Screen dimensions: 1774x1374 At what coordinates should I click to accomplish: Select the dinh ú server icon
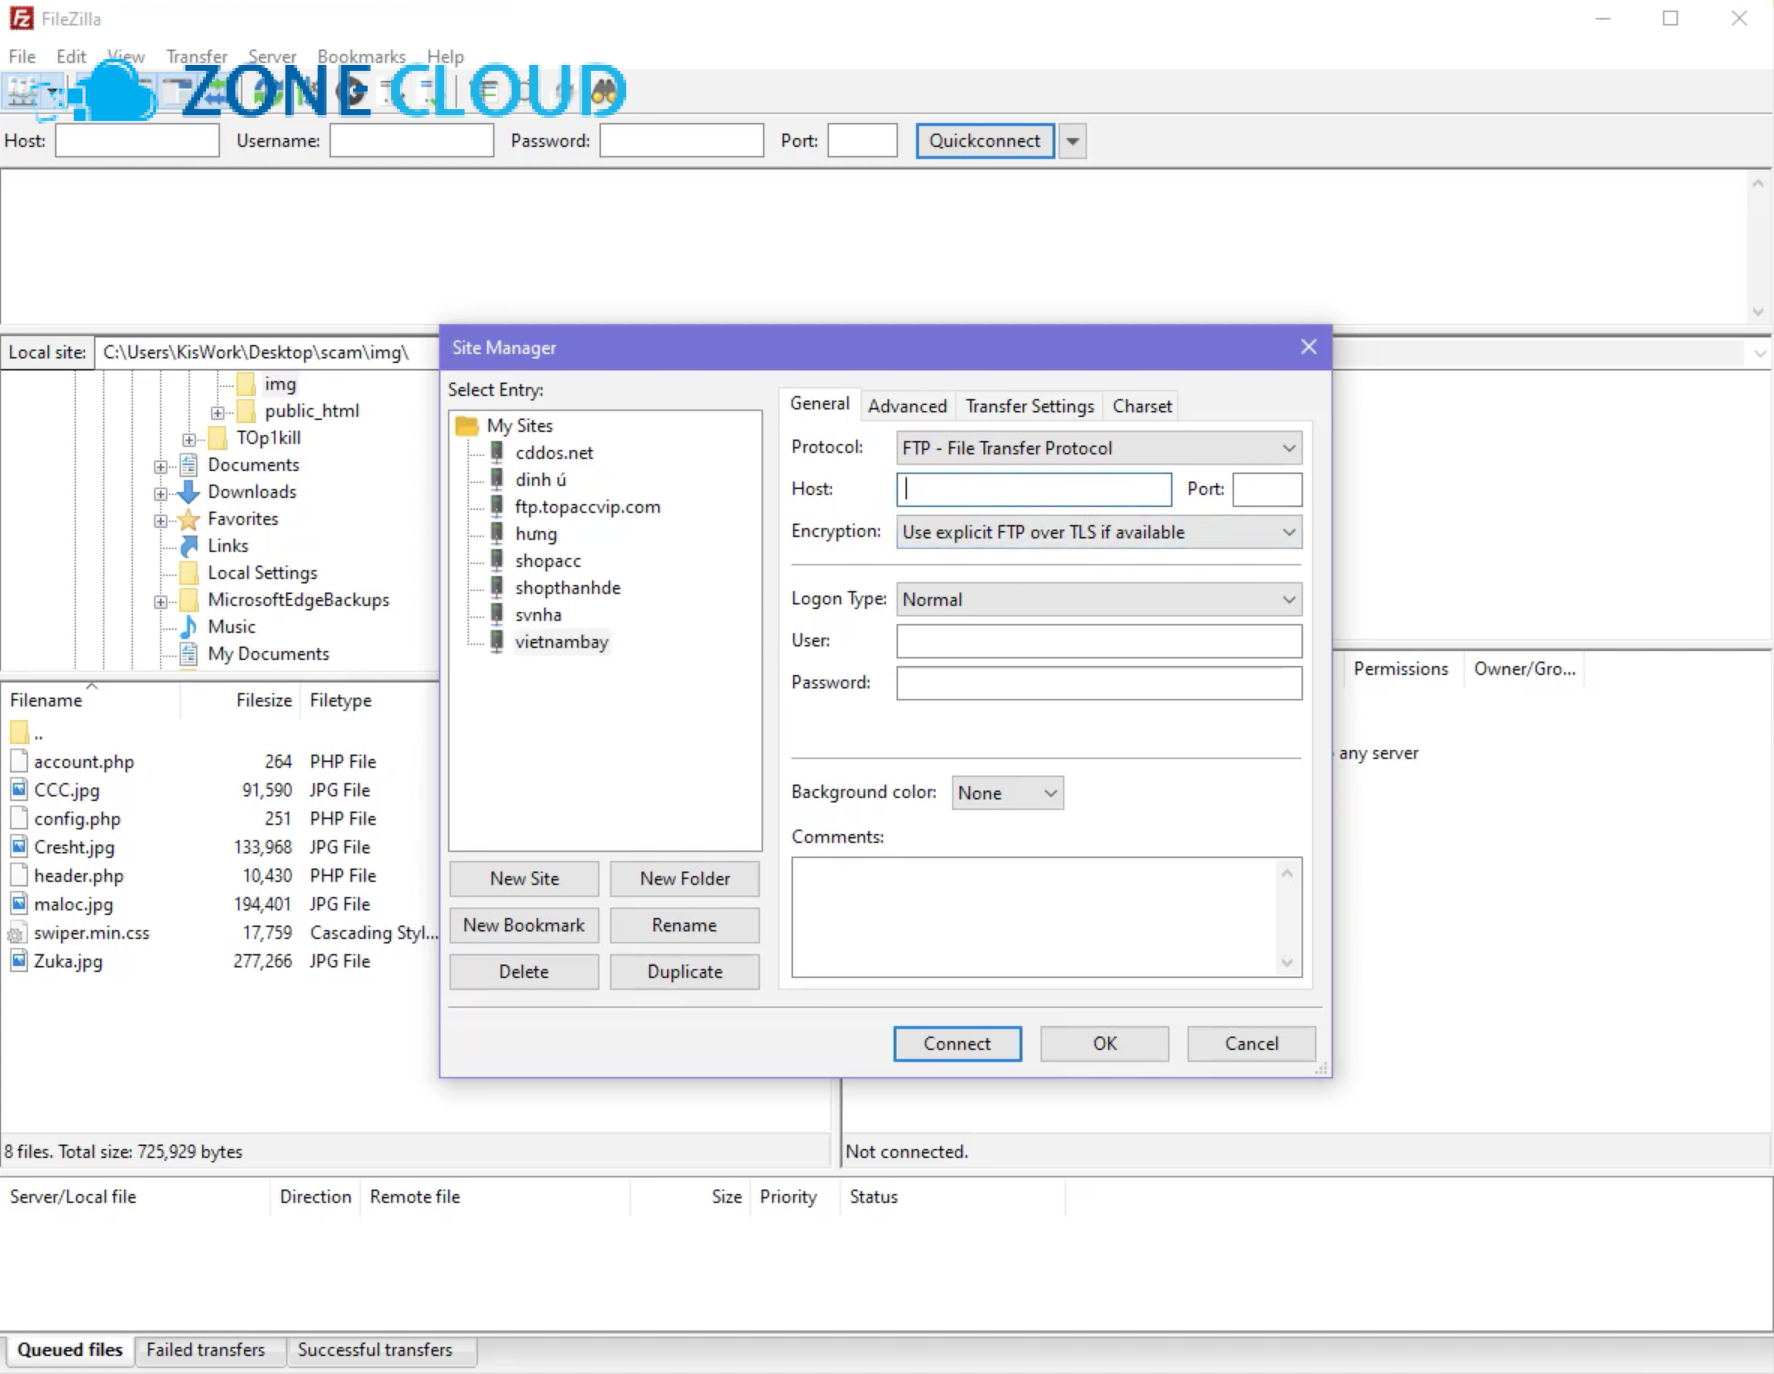[496, 479]
